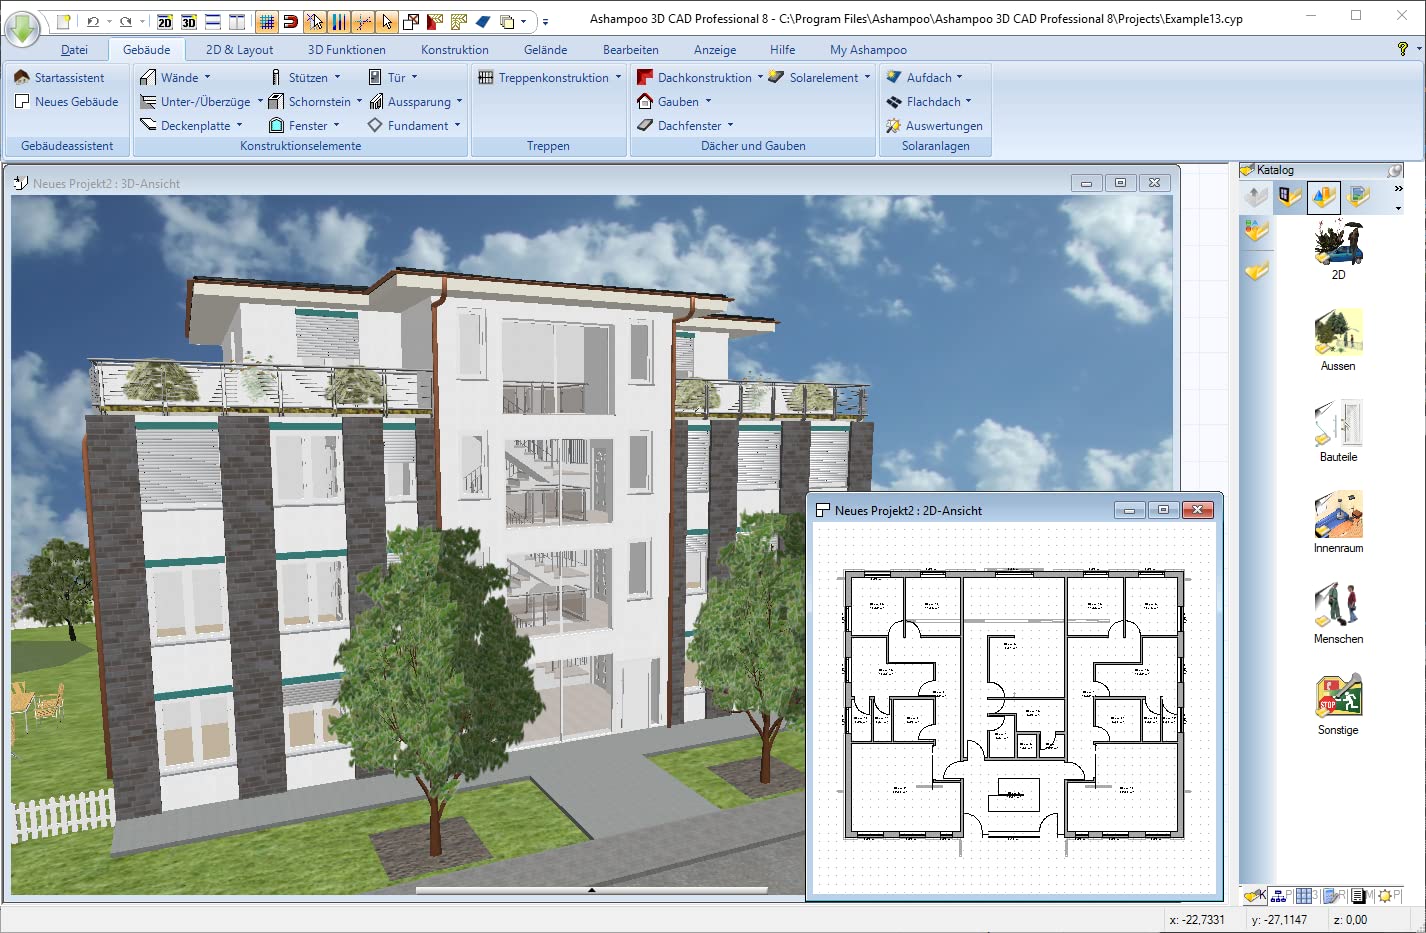
Task: Toggle the red magnet snap button
Action: pyautogui.click(x=291, y=21)
